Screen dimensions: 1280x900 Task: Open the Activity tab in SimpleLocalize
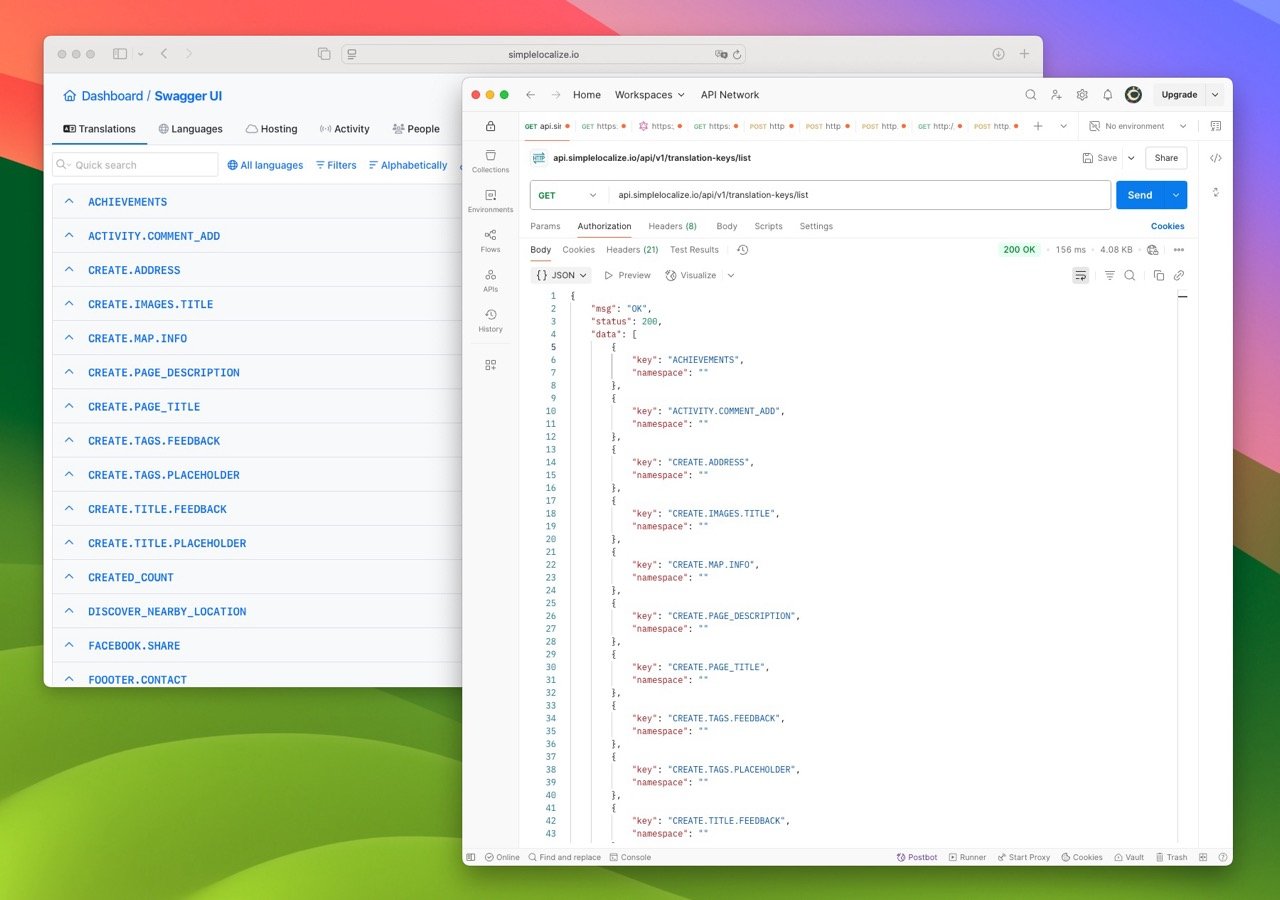click(x=344, y=129)
